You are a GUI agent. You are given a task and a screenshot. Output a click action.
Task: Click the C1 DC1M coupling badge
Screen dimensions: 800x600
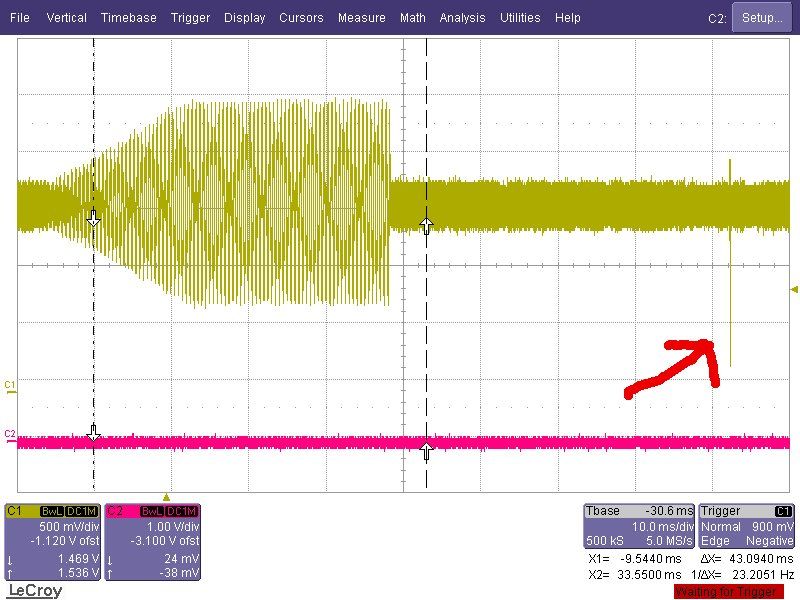click(81, 511)
